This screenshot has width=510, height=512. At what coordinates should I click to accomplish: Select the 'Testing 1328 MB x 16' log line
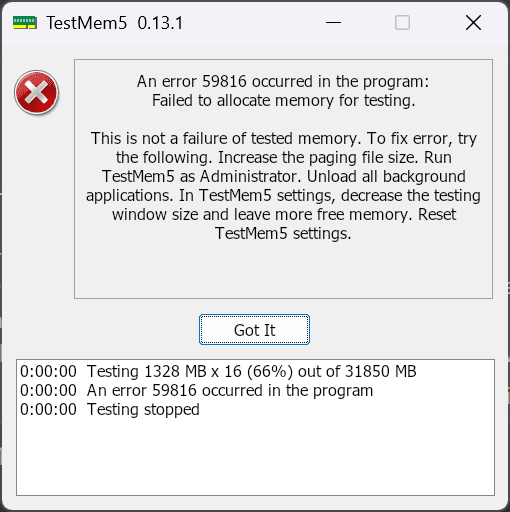[218, 371]
